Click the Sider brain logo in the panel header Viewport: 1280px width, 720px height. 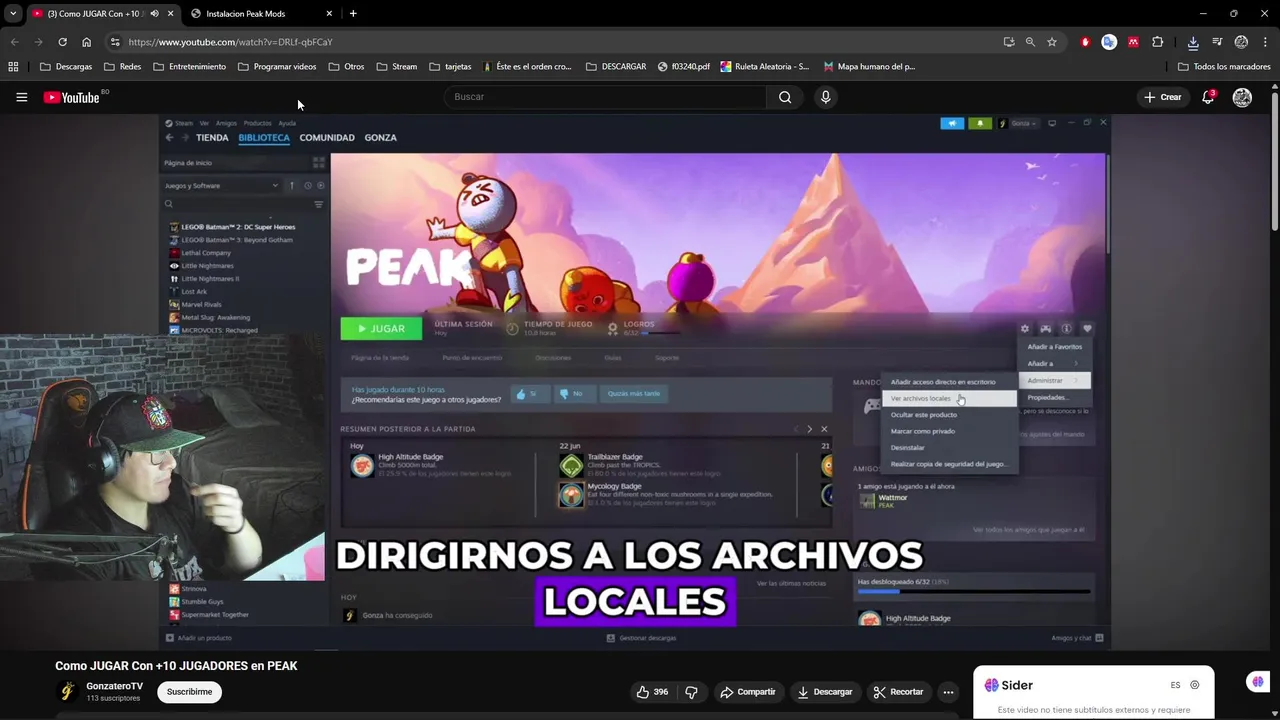click(x=991, y=685)
